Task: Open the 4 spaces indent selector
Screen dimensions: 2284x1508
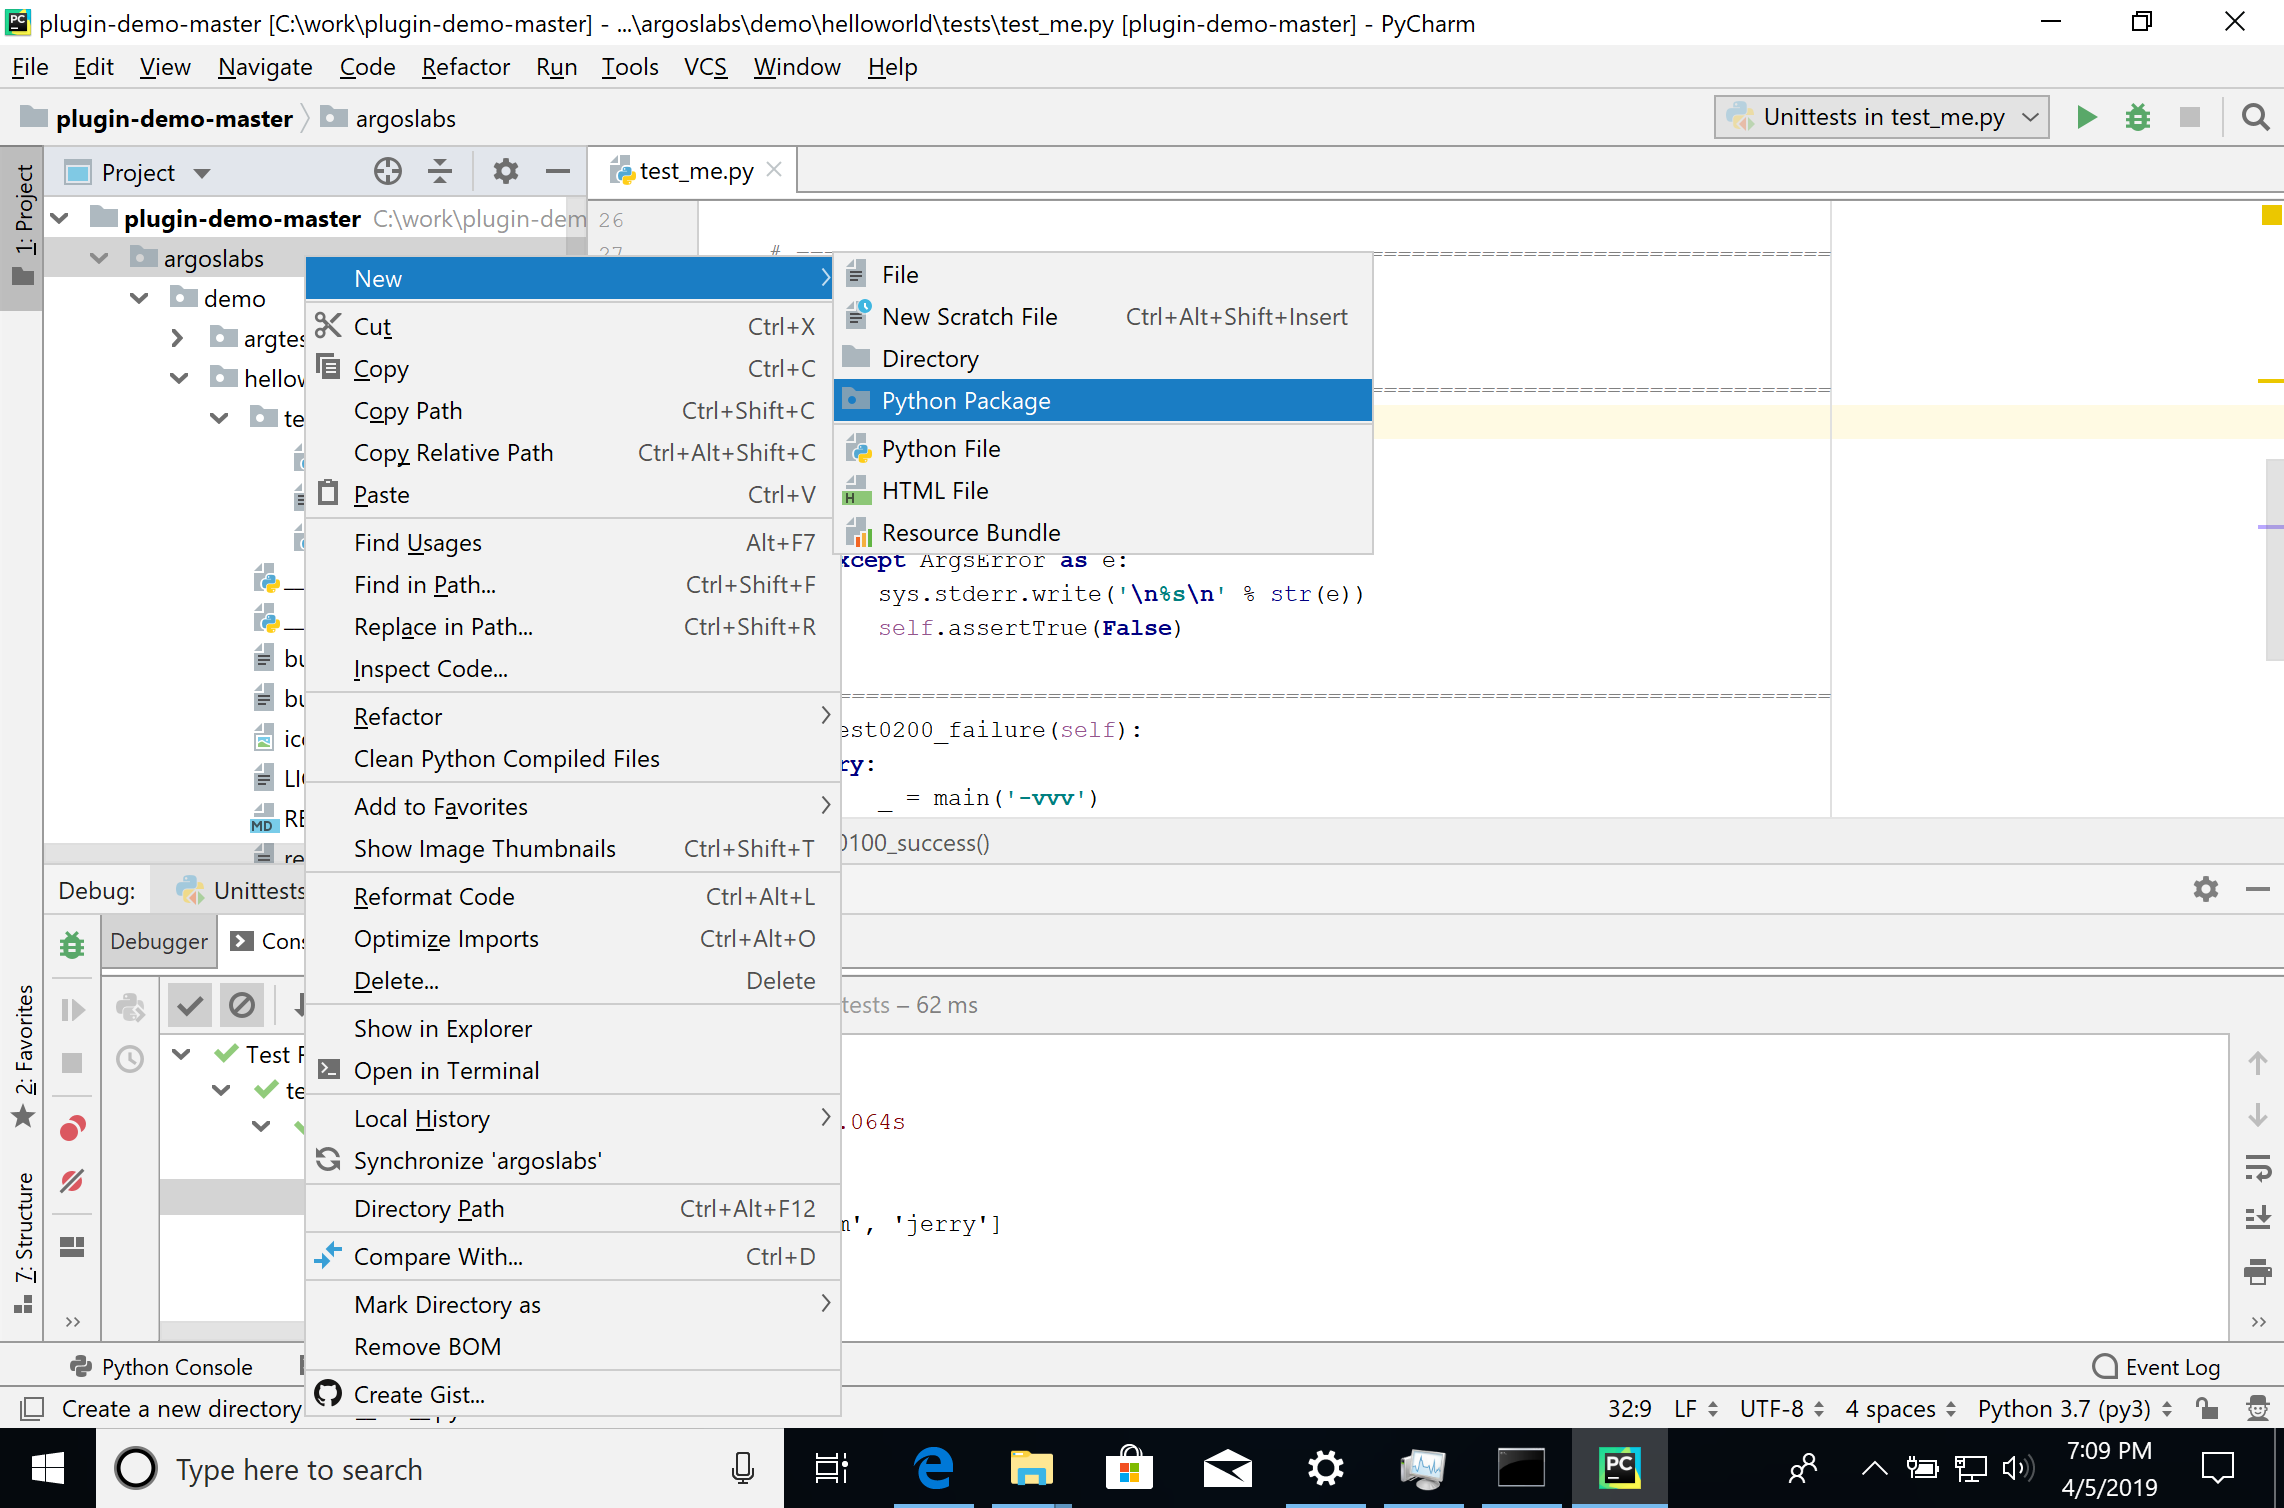Action: pos(1900,1408)
